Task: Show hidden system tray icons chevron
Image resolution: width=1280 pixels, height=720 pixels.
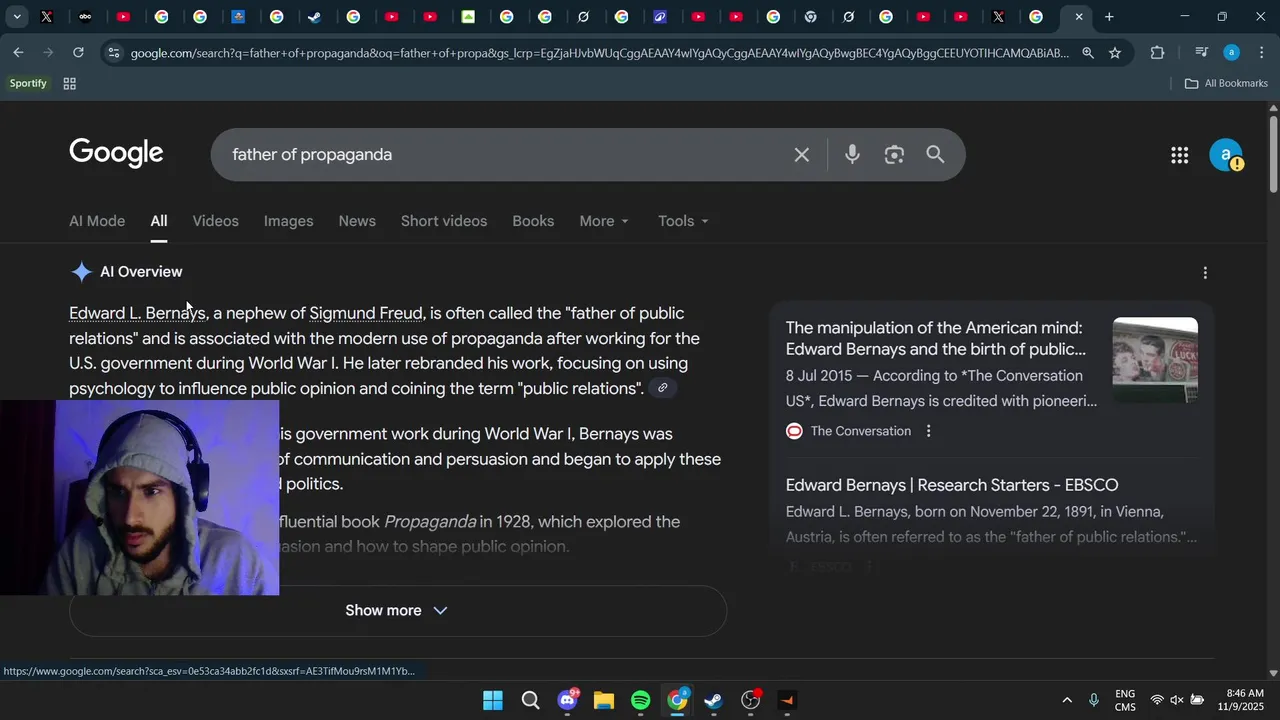Action: (x=1067, y=700)
